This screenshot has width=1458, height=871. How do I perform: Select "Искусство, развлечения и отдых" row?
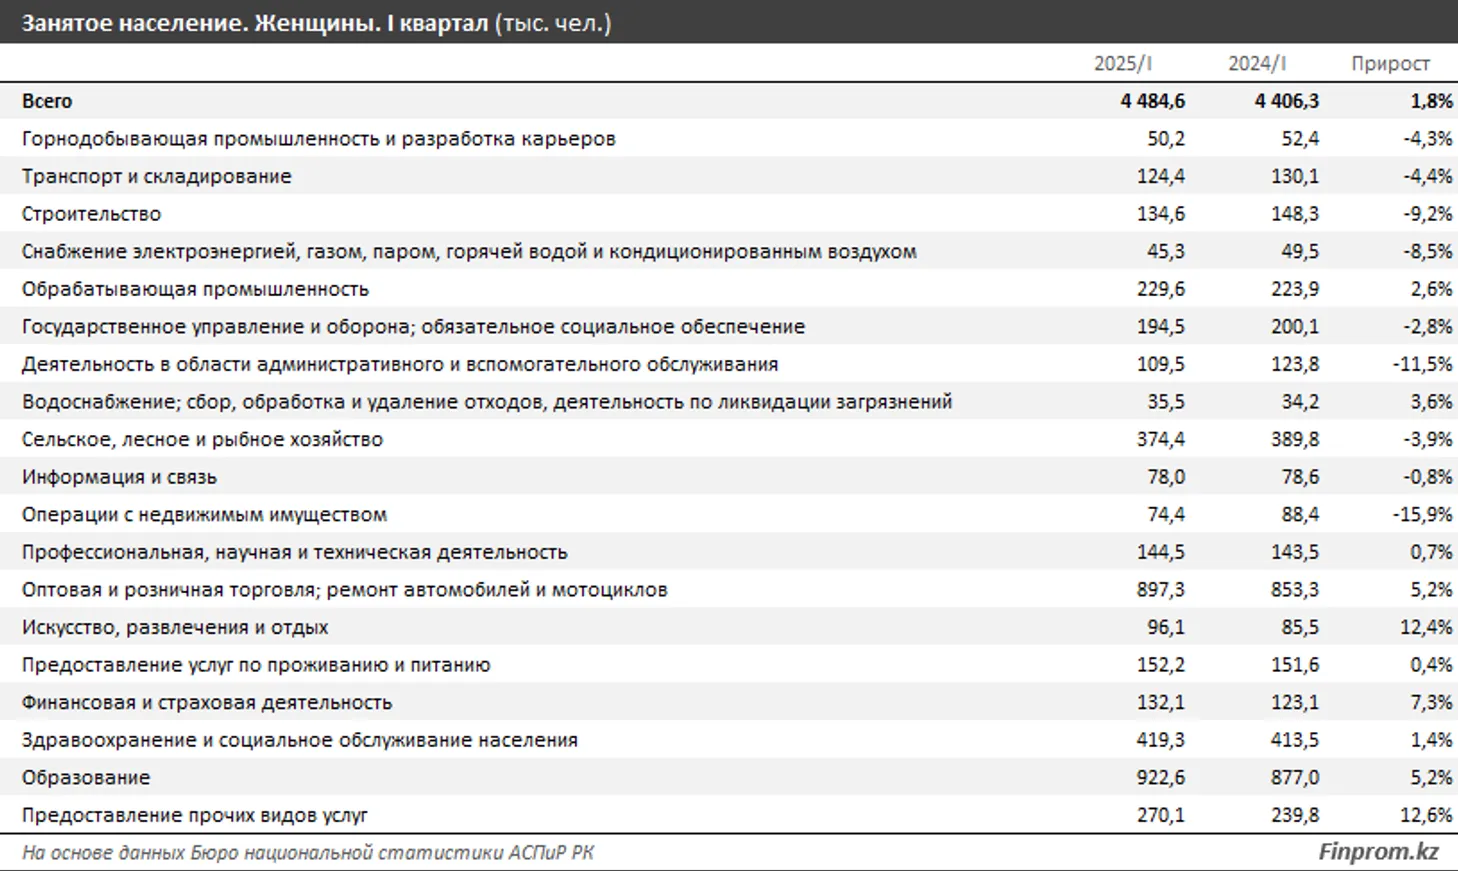(x=175, y=628)
